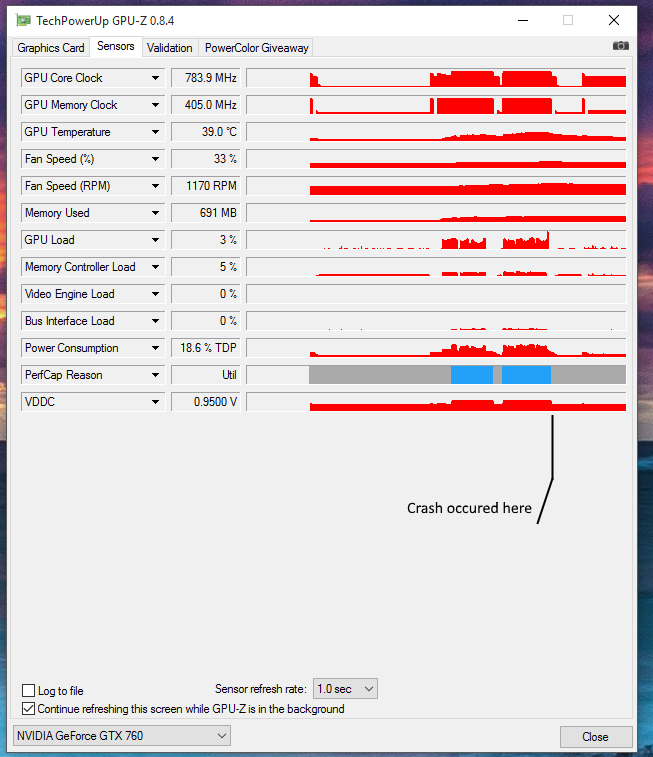Viewport: 653px width, 757px height.
Task: Expand the Memory Used sensor dropdown
Action: tap(155, 213)
